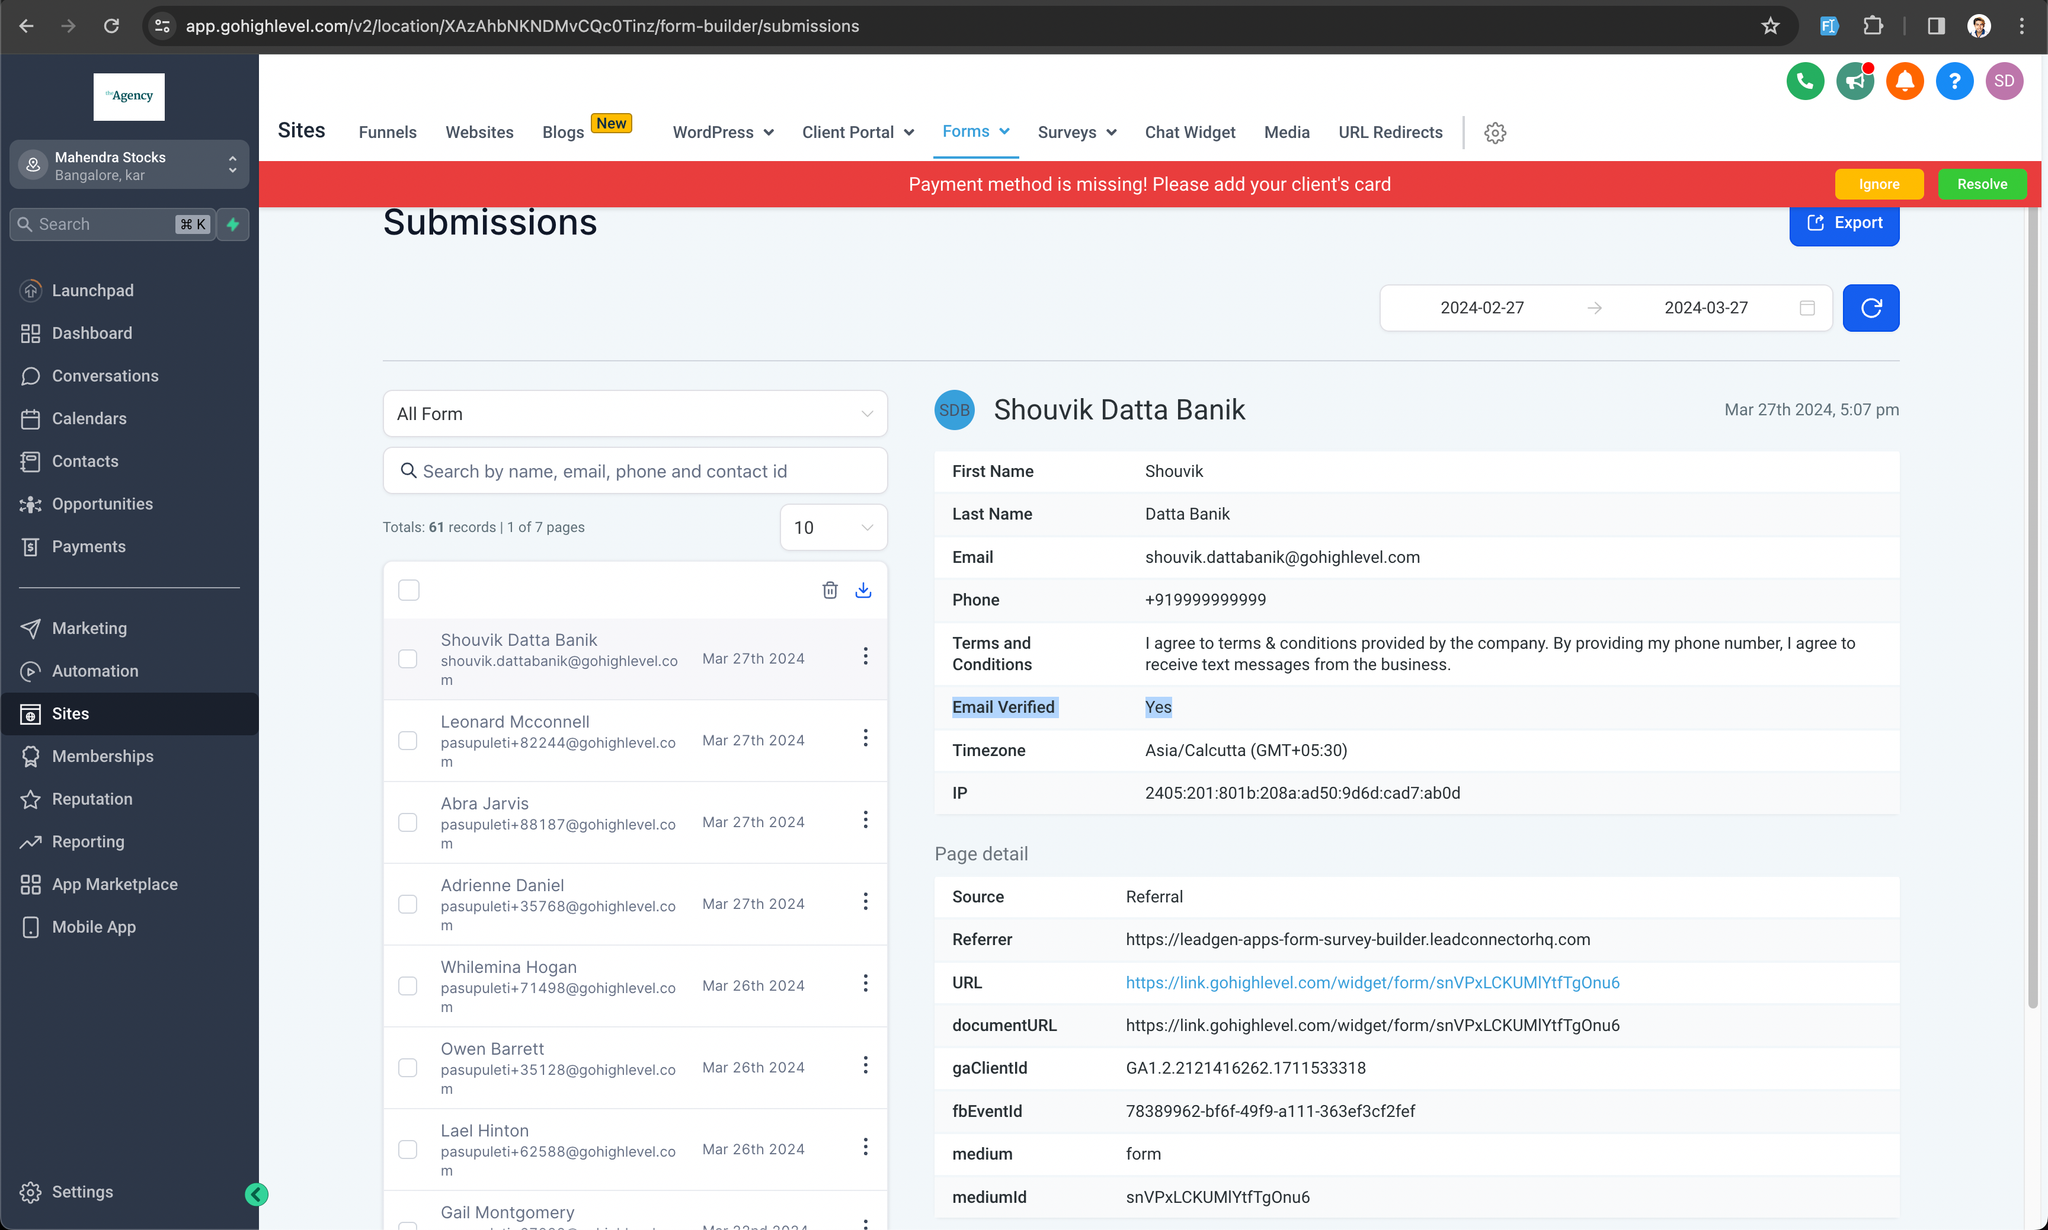2048x1230 pixels.
Task: Open the 10 per page dropdown
Action: pyautogui.click(x=833, y=528)
